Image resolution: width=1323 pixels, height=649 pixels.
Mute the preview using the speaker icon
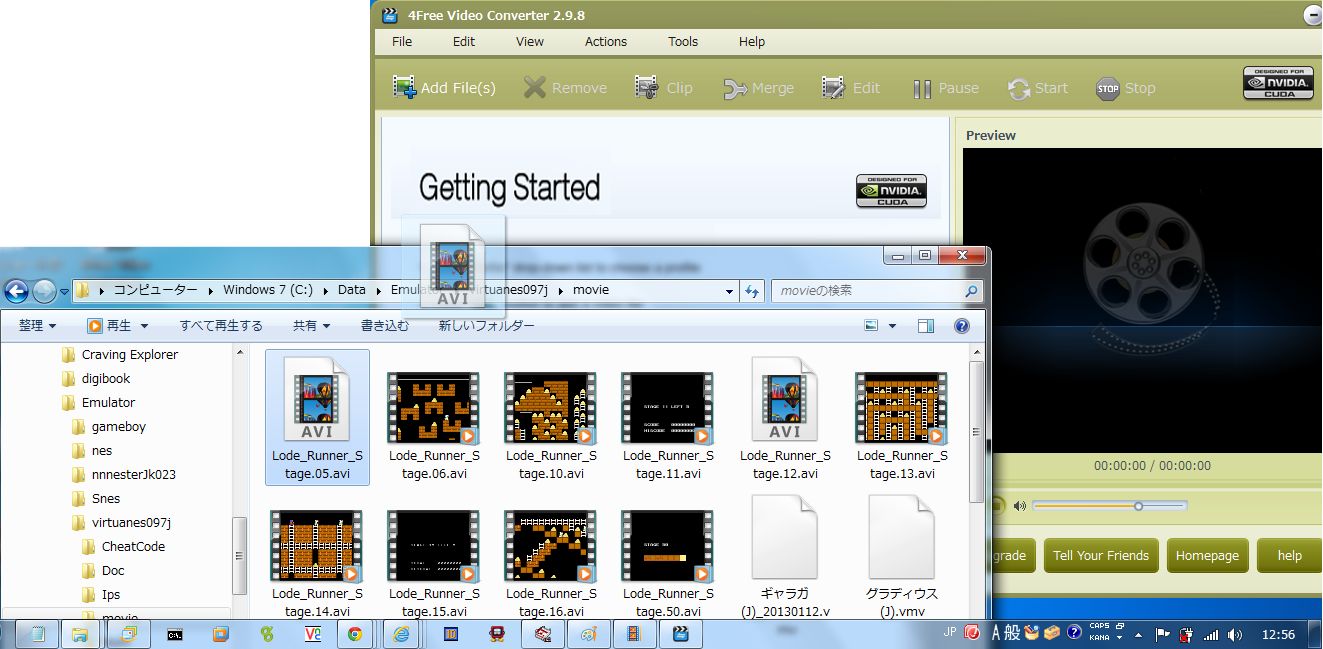(1019, 506)
